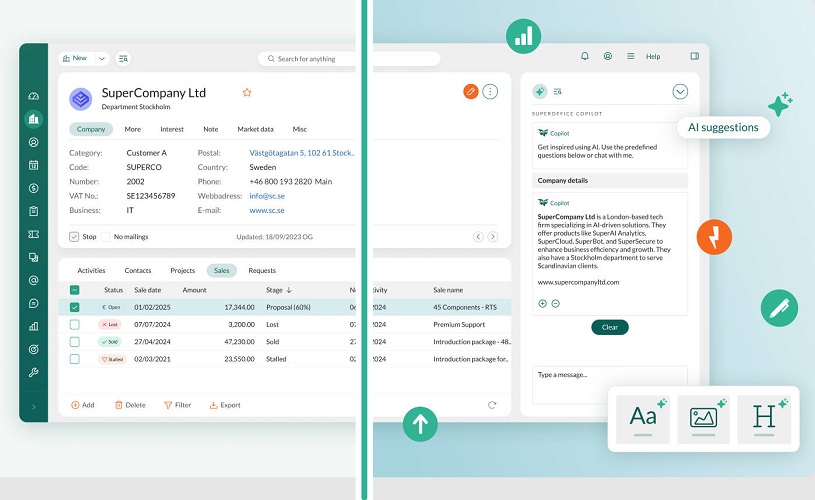Click the New button
This screenshot has width=815, height=500.
coord(76,58)
